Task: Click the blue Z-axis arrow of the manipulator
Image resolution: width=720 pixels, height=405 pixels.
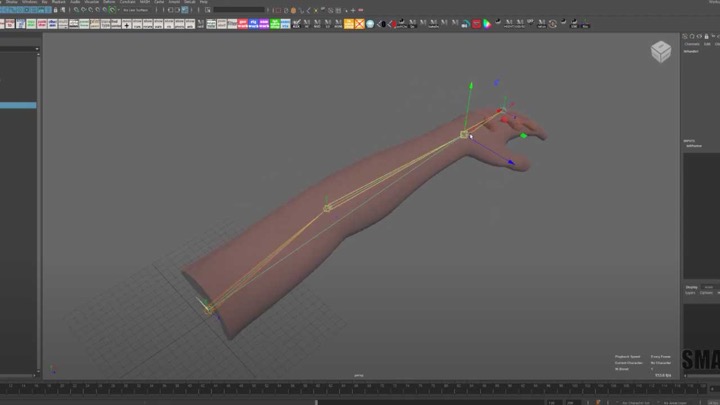Action: pyautogui.click(x=511, y=162)
